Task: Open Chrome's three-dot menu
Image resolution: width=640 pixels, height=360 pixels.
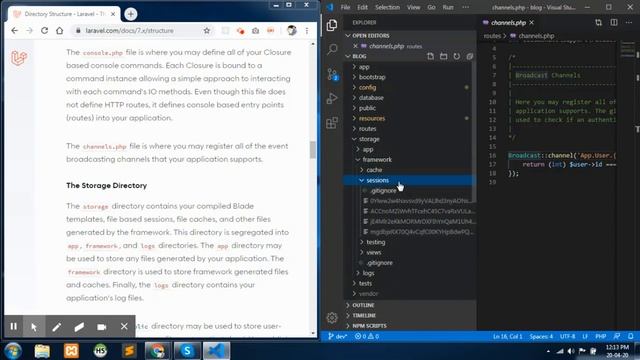Action: point(307,31)
